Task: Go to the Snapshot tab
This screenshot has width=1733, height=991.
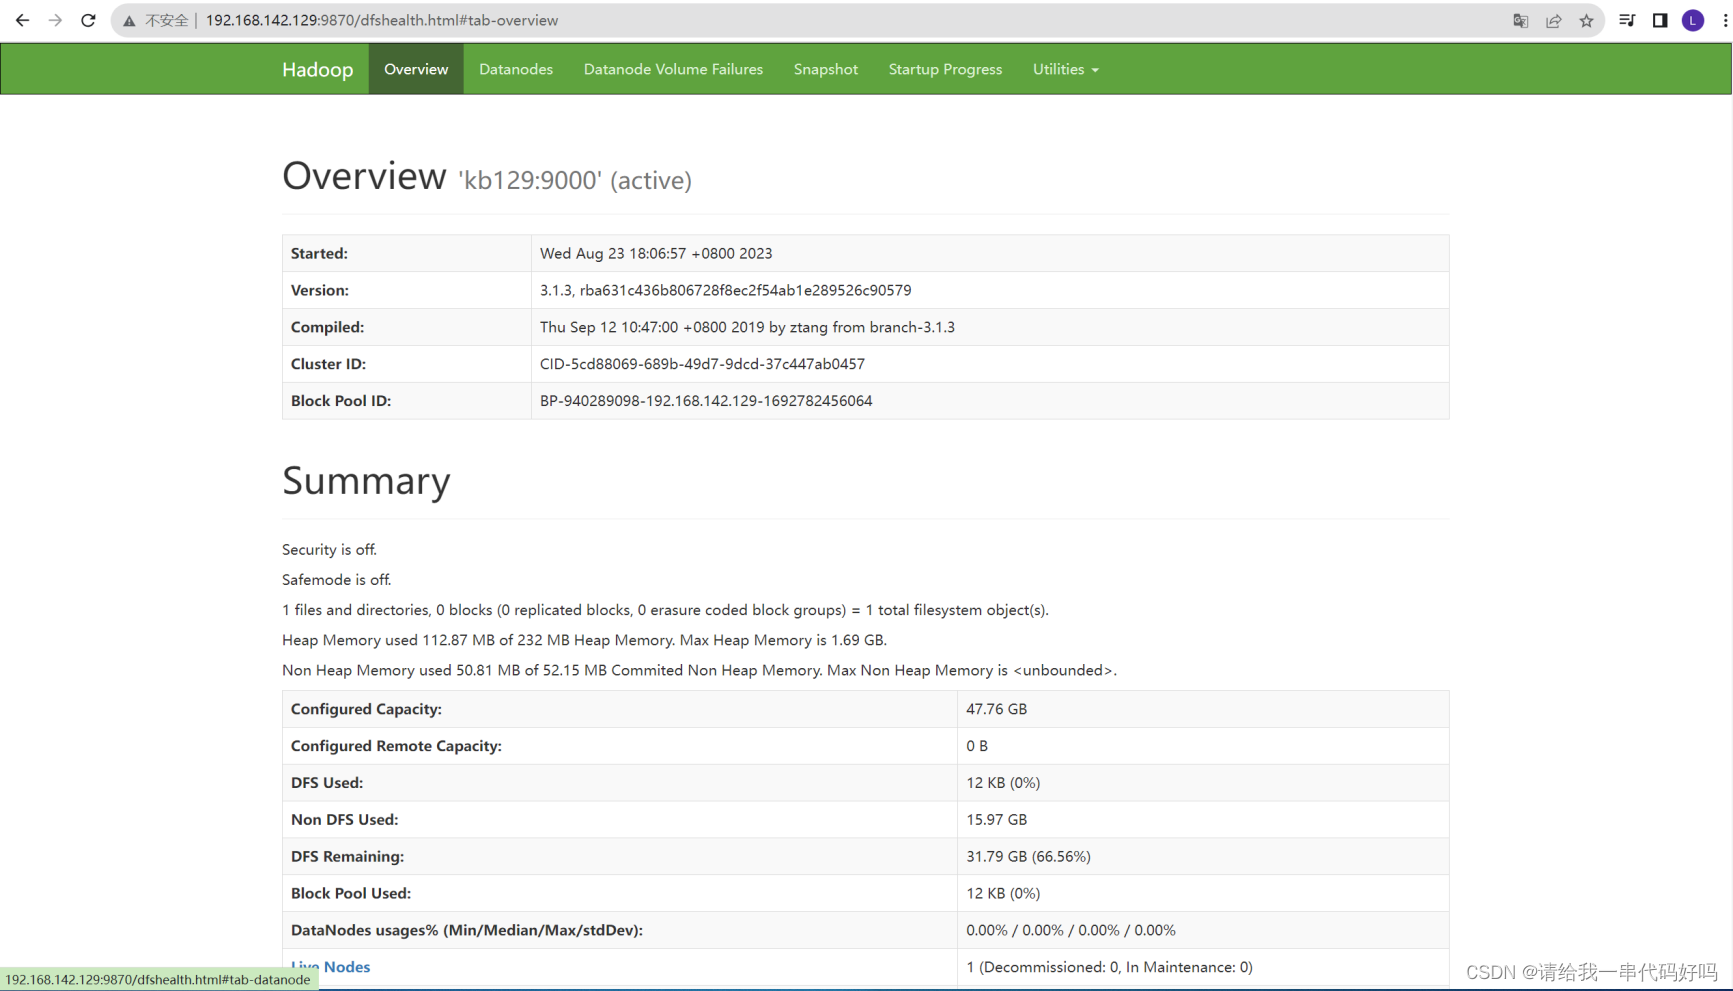Action: coord(826,69)
